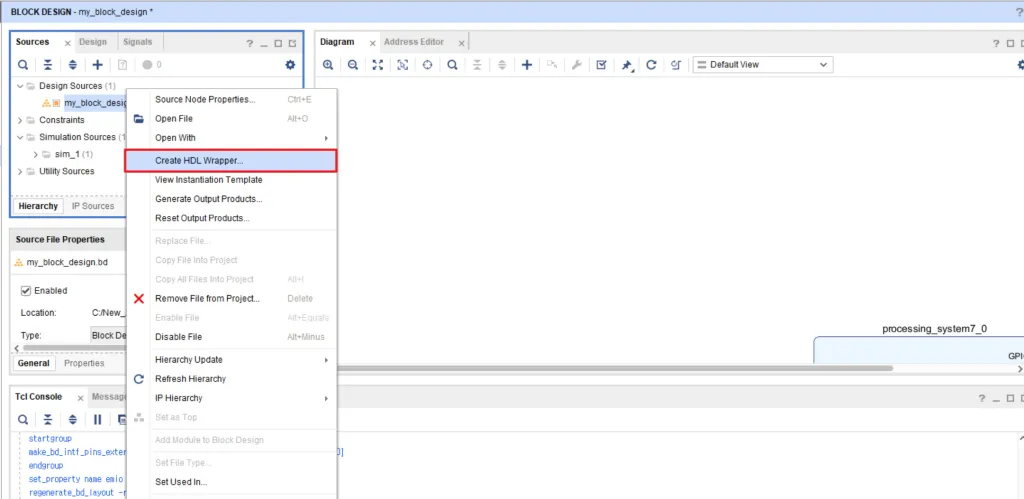Viewport: 1024px width, 499px height.
Task: Switch to the Design tab
Action: pos(93,42)
